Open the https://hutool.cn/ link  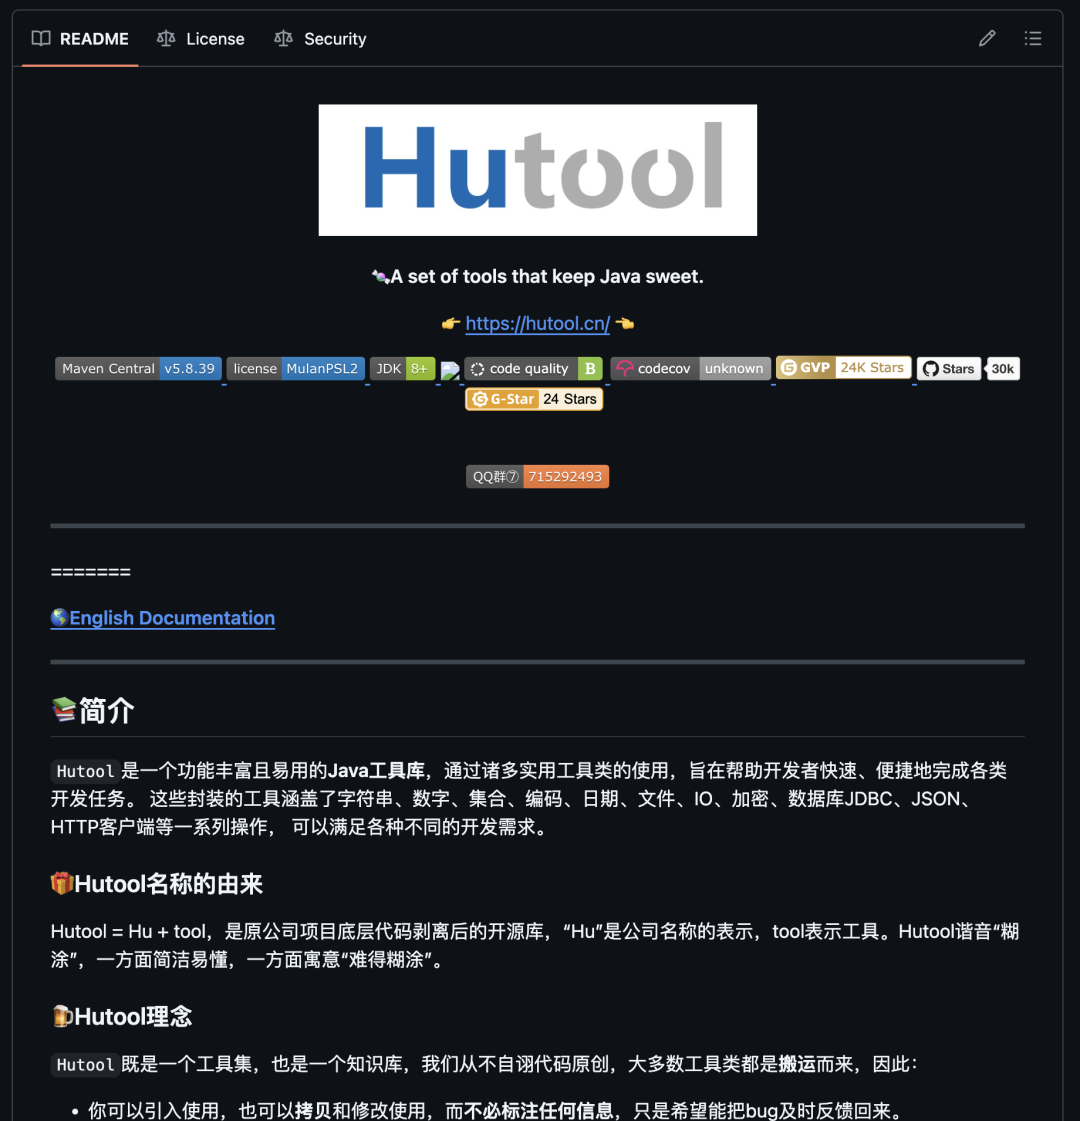[x=538, y=323]
